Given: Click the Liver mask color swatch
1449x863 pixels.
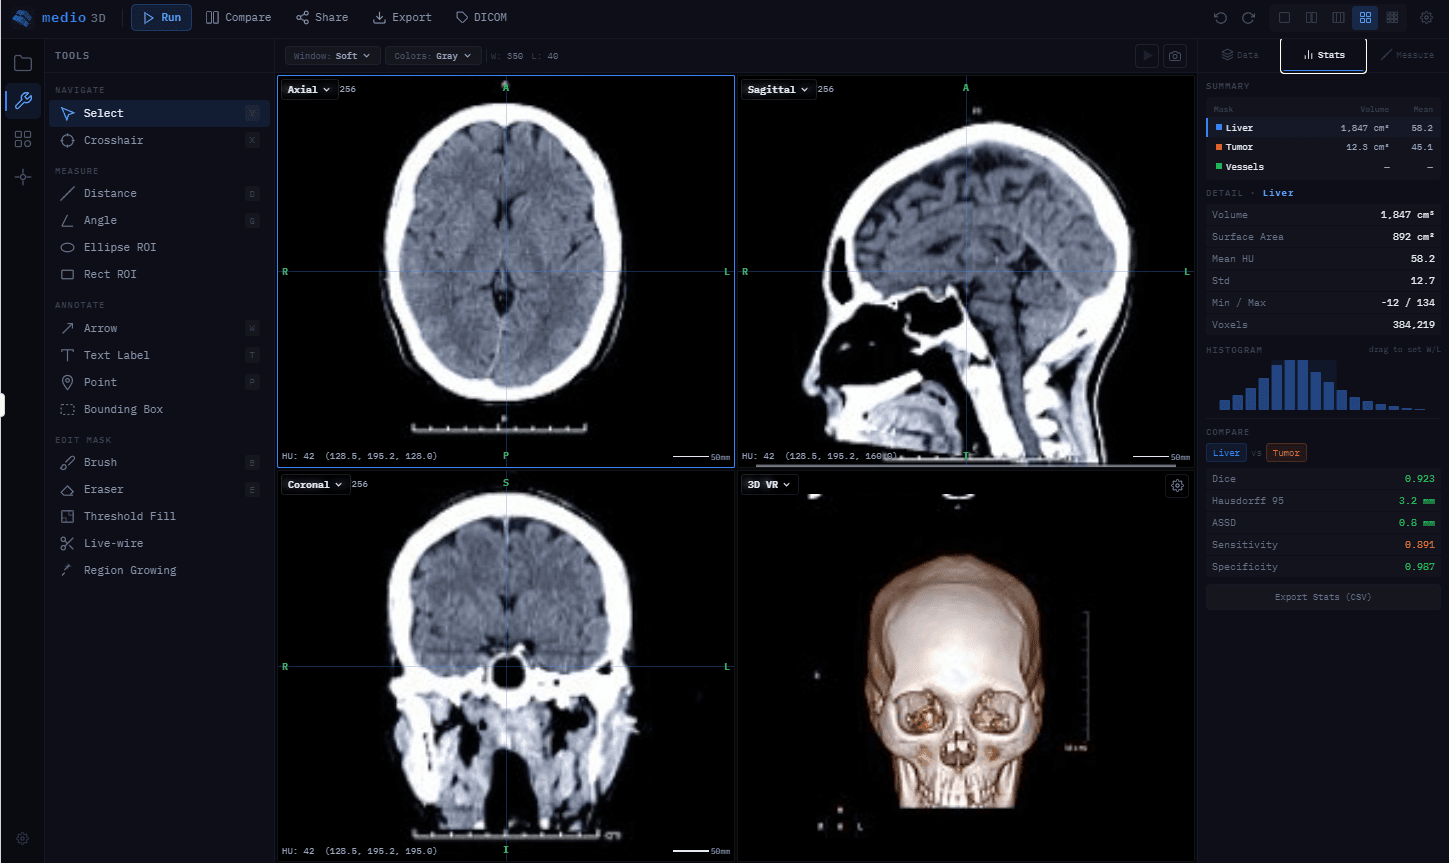Looking at the screenshot, I should click(1221, 127).
